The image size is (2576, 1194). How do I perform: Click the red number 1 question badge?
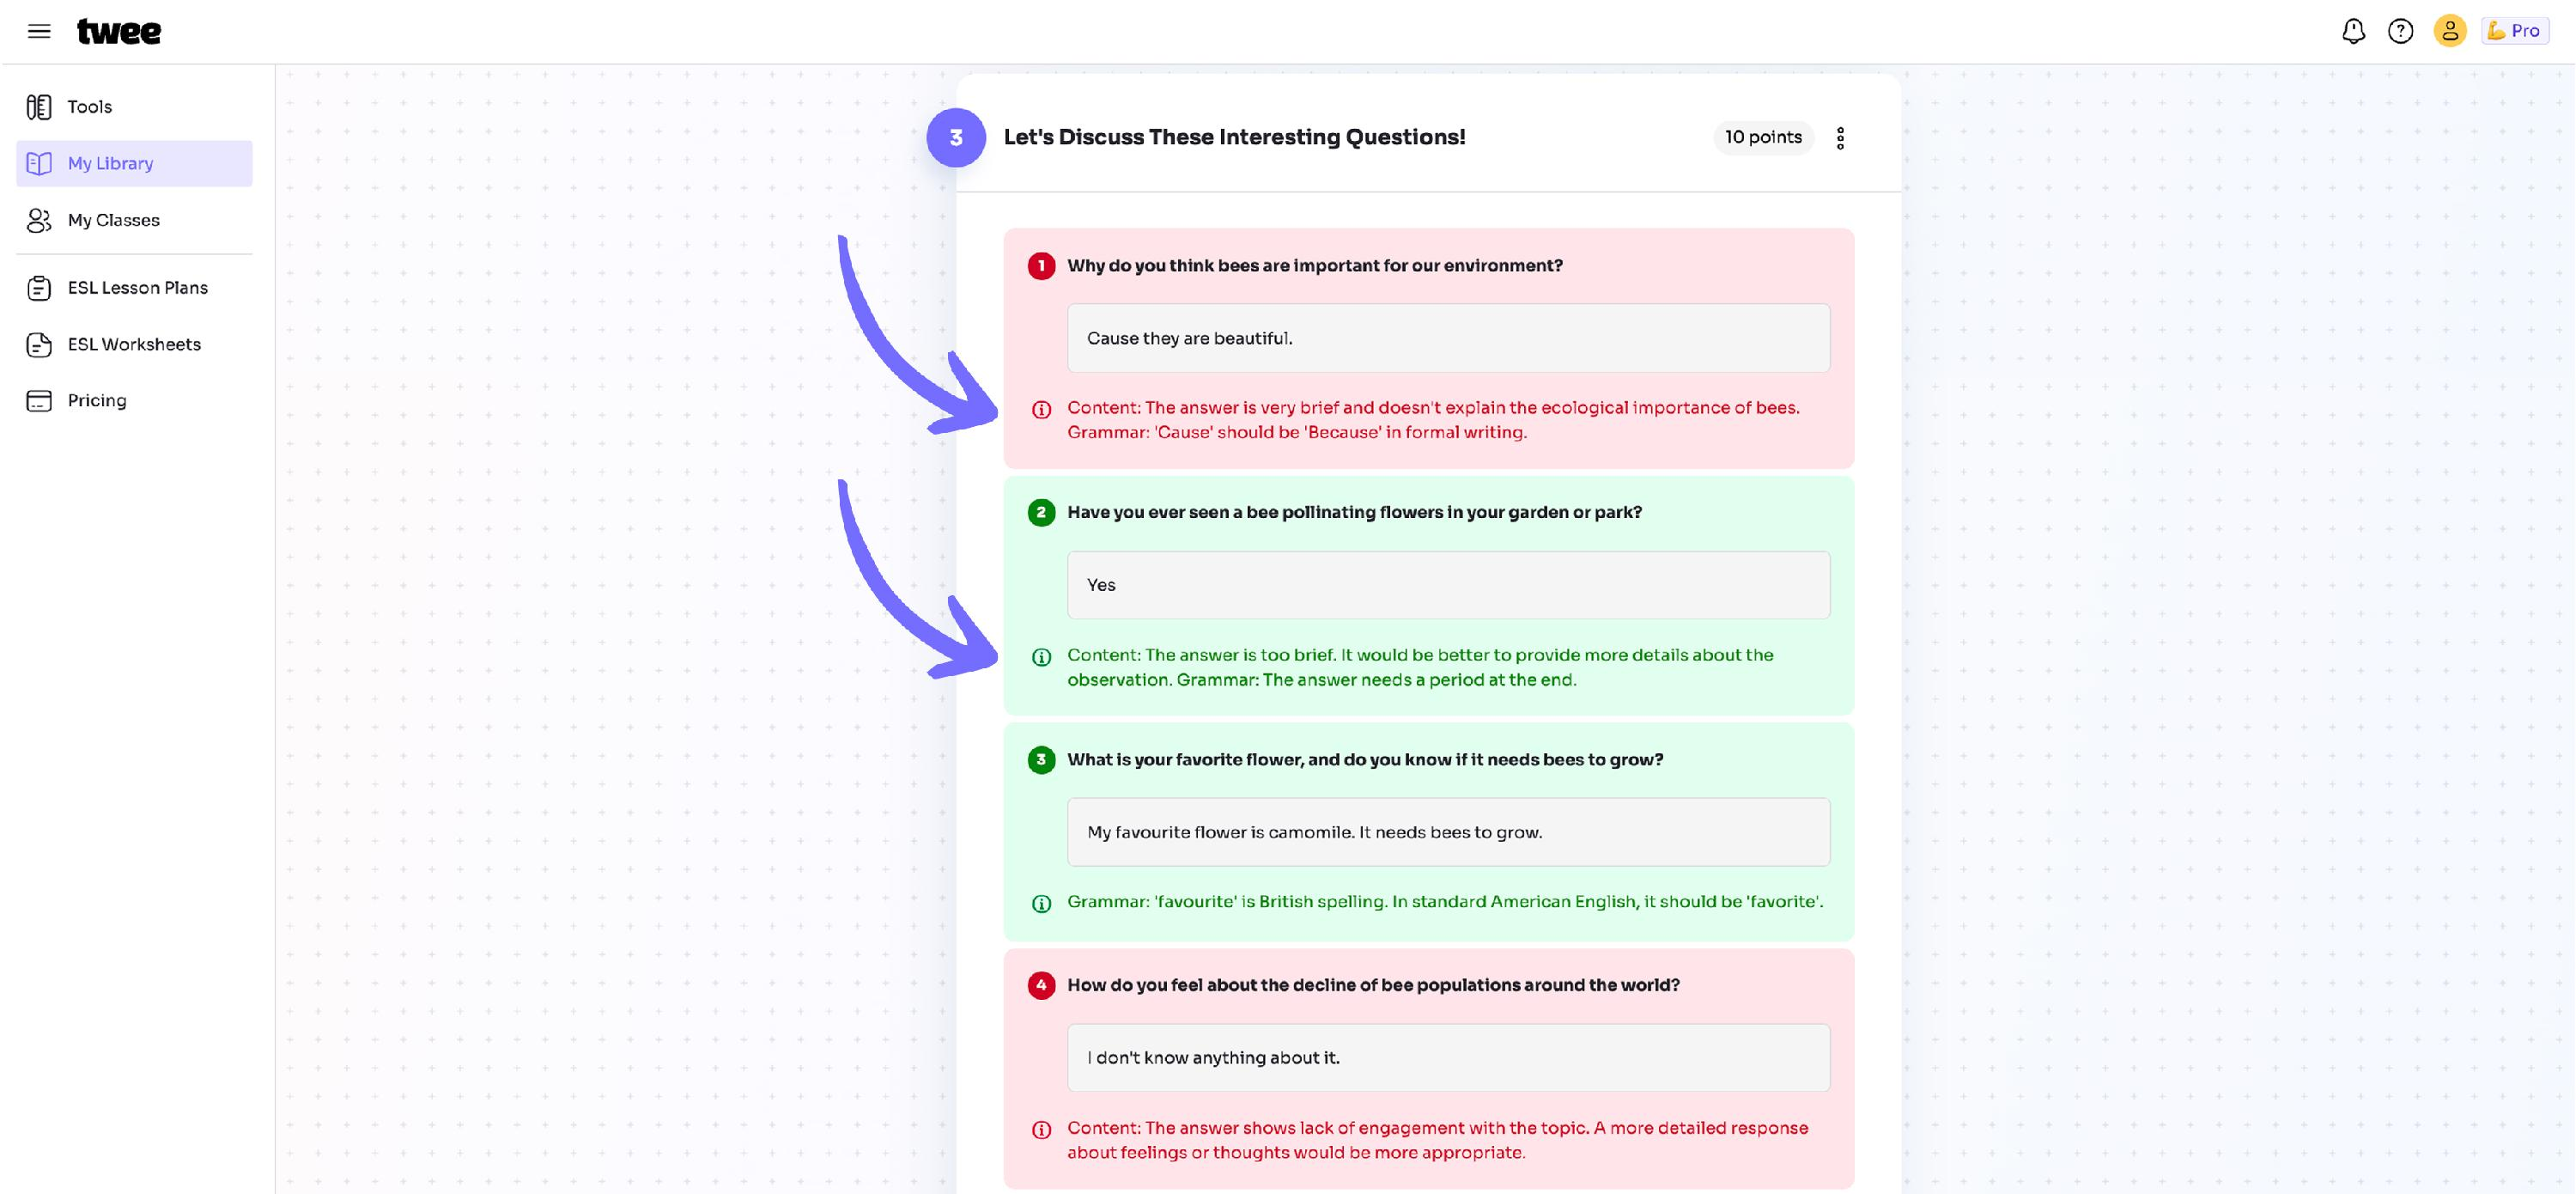tap(1041, 266)
